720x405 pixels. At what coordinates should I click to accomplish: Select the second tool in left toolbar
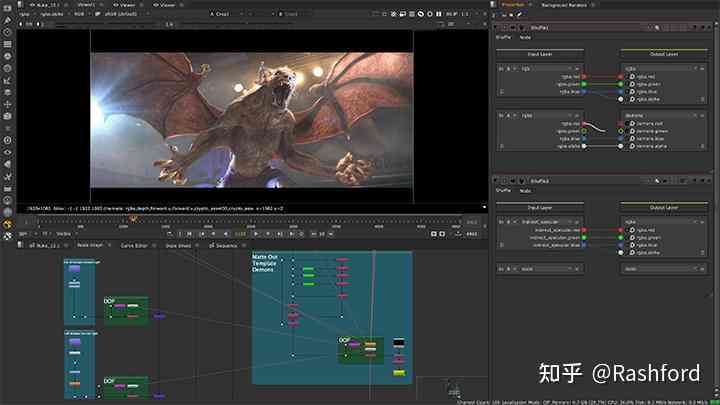7,20
